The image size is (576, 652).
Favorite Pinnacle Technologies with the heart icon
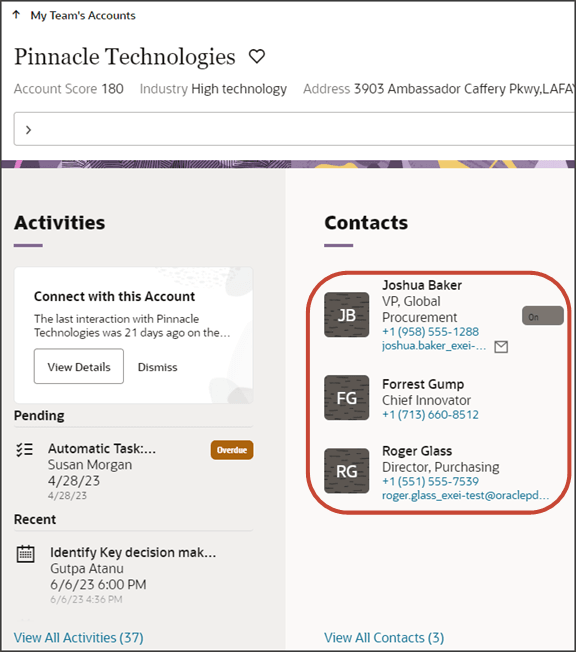[x=257, y=56]
